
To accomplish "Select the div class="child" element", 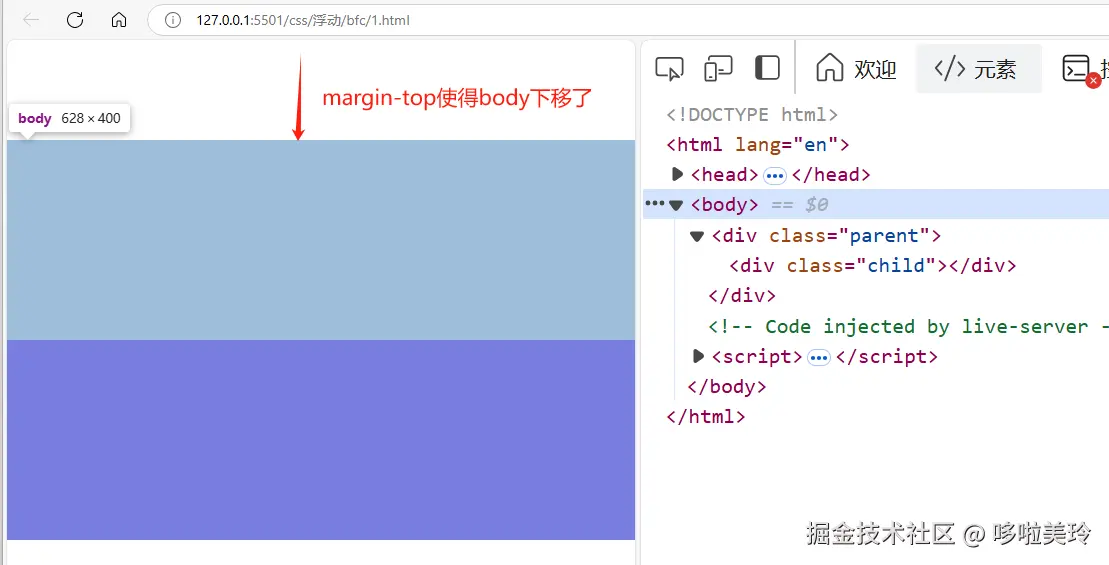I will (x=873, y=266).
